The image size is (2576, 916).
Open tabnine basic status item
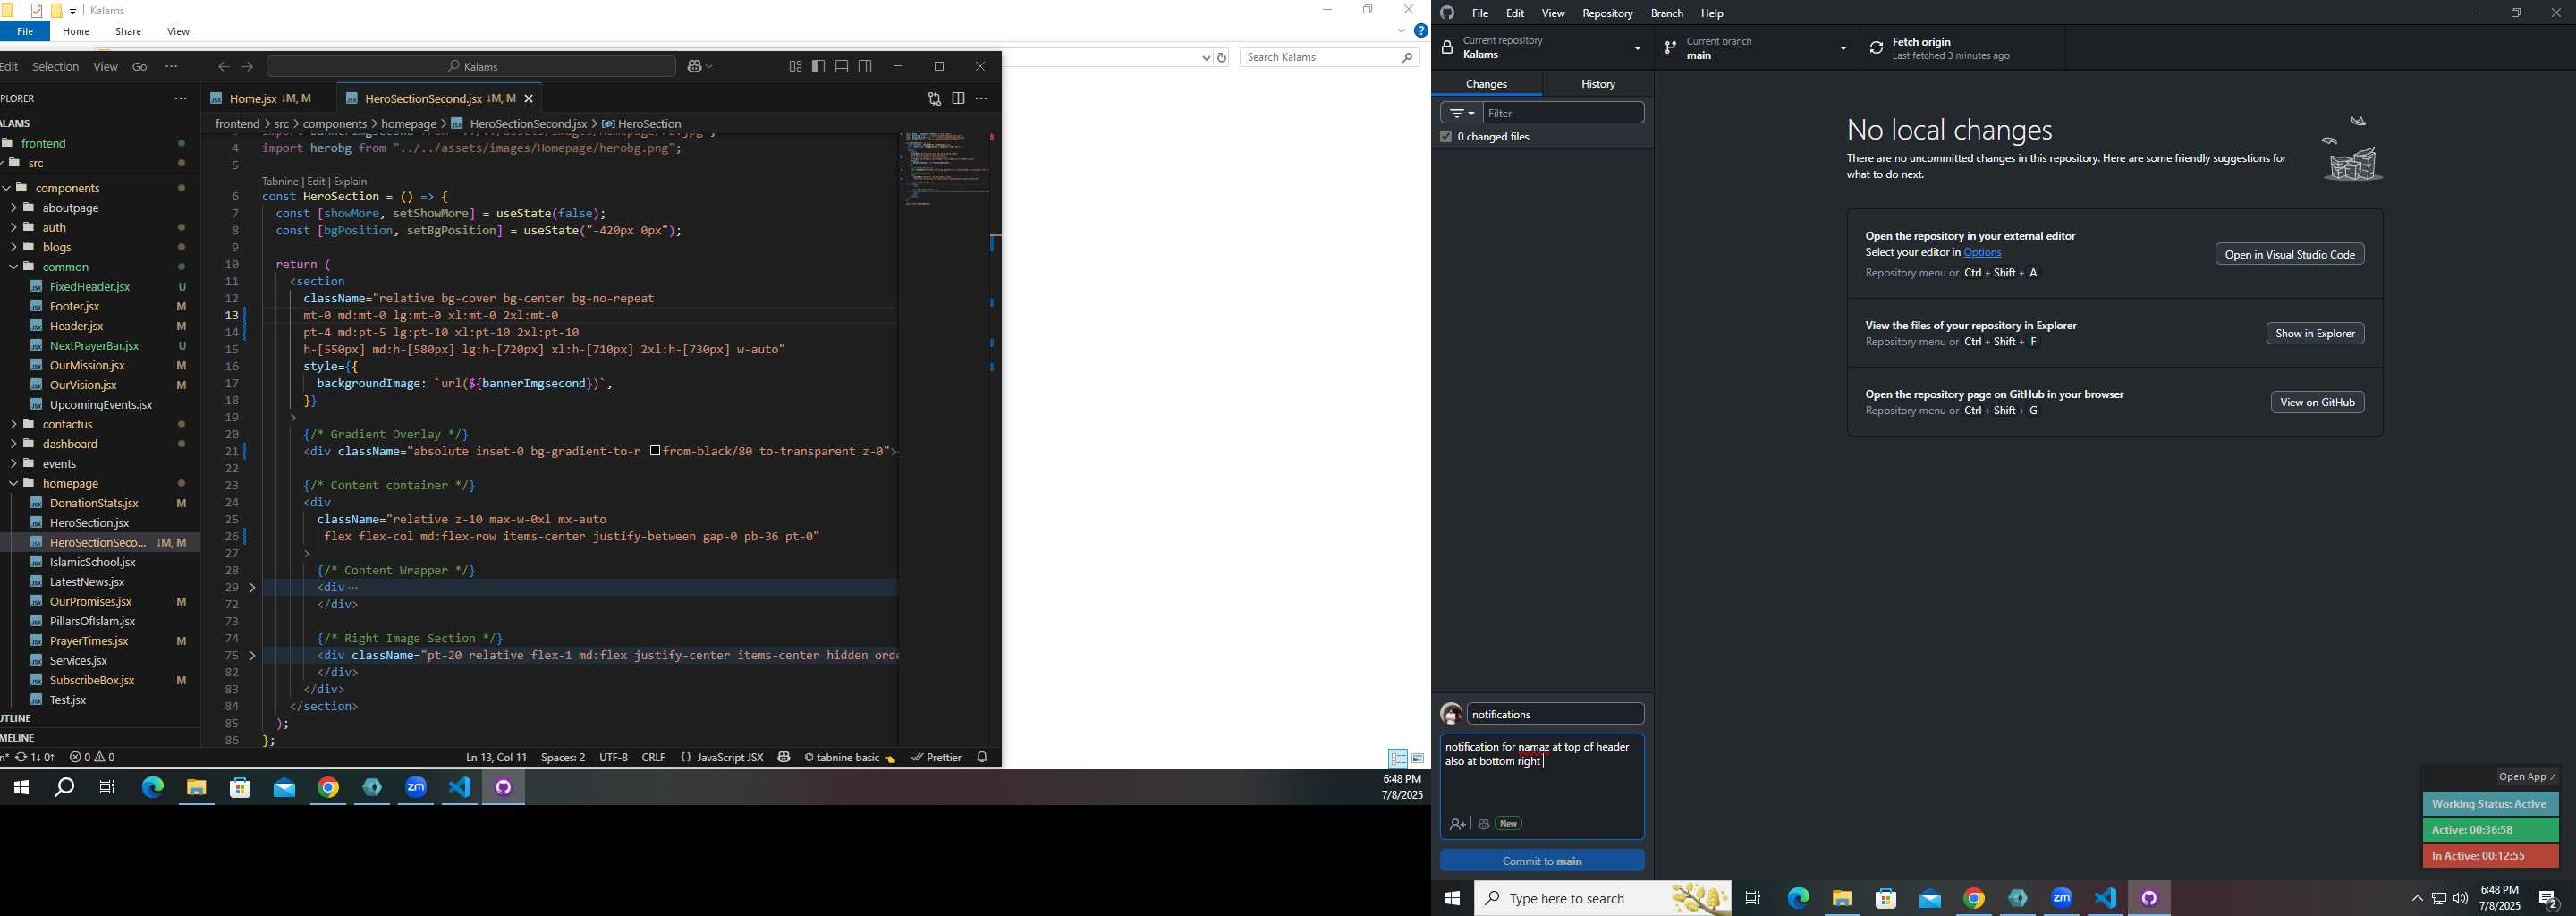pos(849,758)
